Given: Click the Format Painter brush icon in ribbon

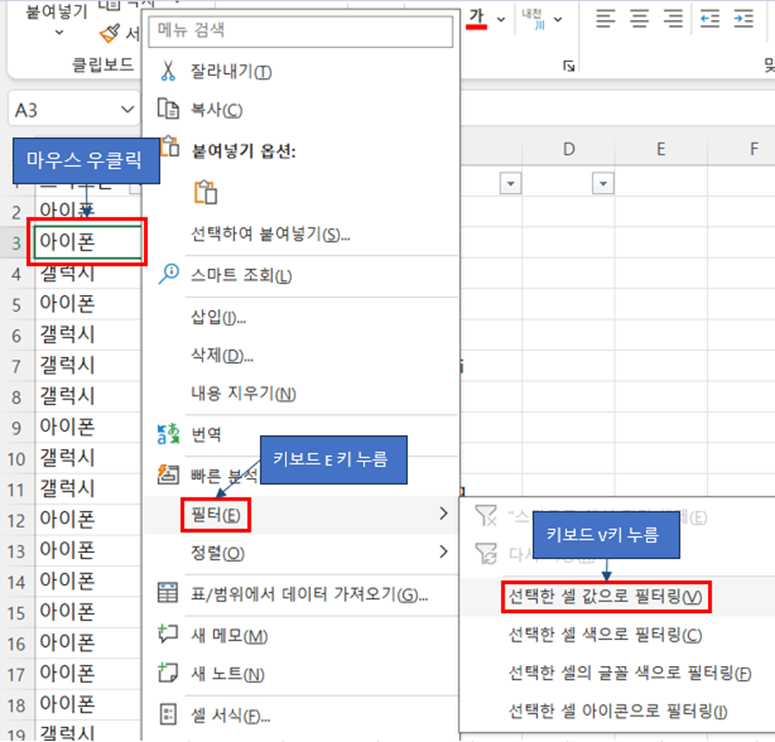Looking at the screenshot, I should (110, 33).
